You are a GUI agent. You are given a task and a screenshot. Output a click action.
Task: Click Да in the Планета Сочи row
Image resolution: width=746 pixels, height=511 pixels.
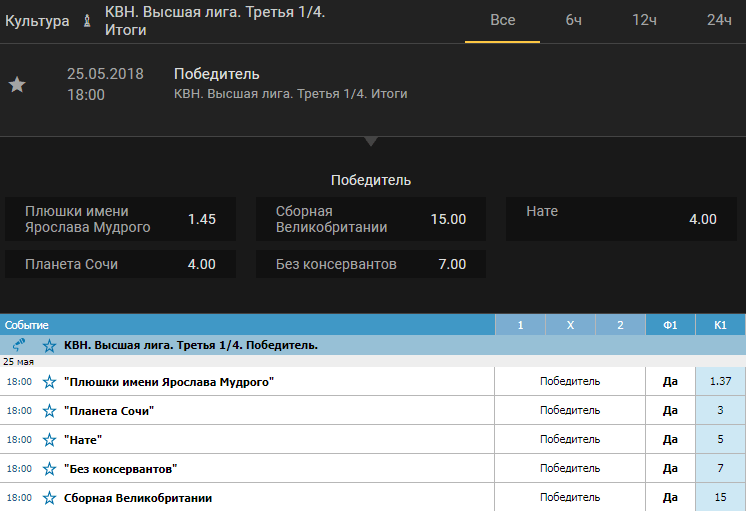(670, 410)
